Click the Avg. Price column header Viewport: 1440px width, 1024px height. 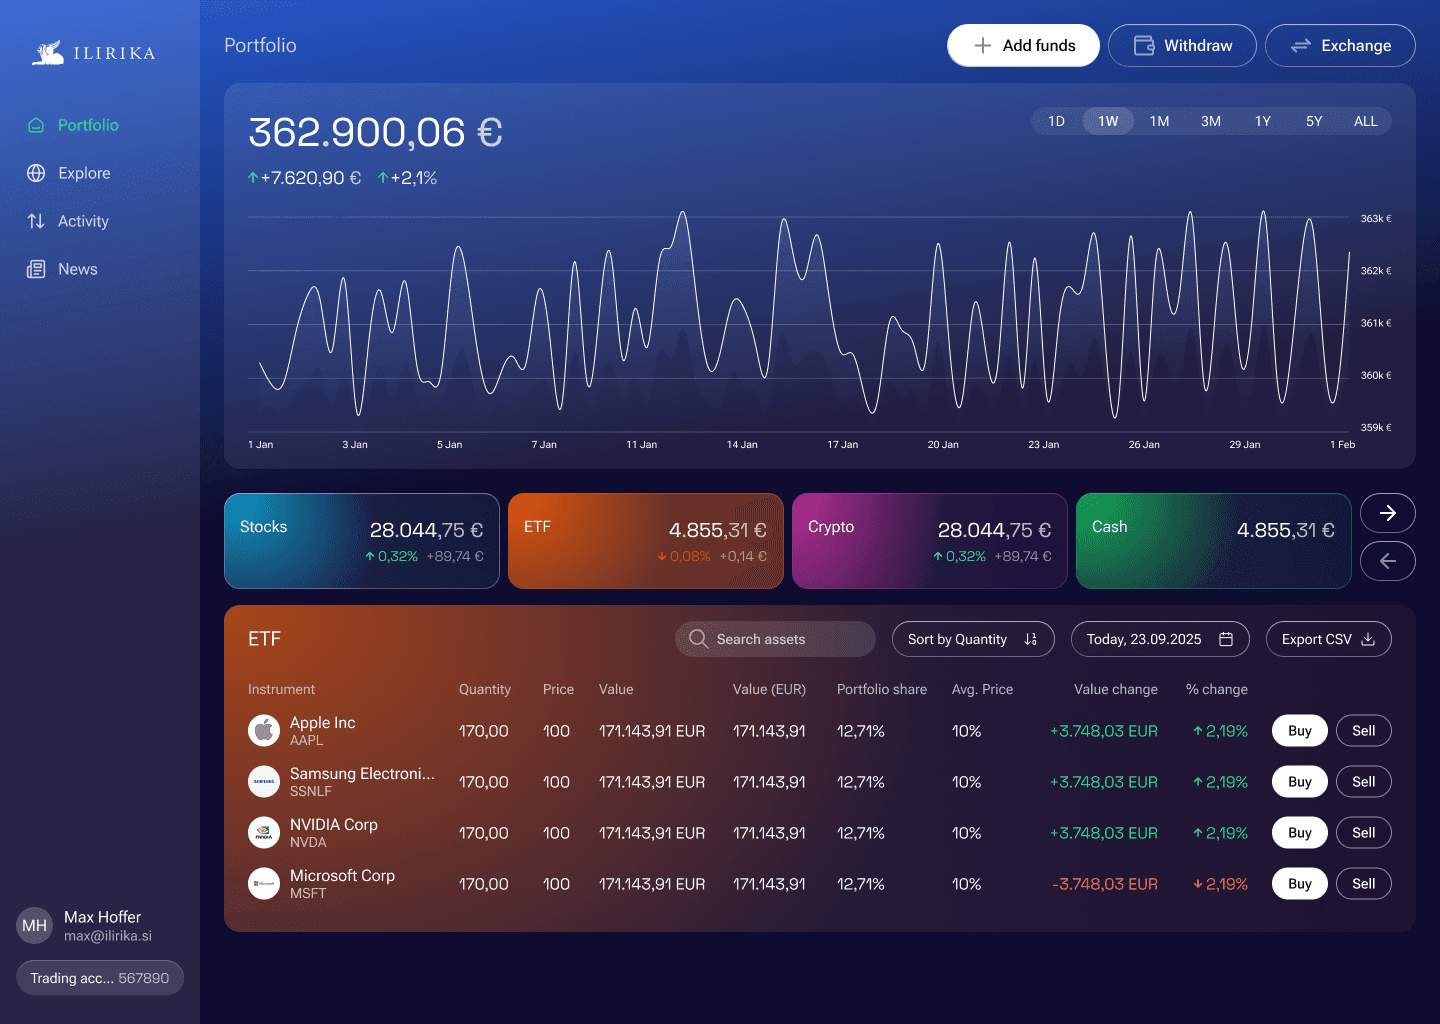983,689
